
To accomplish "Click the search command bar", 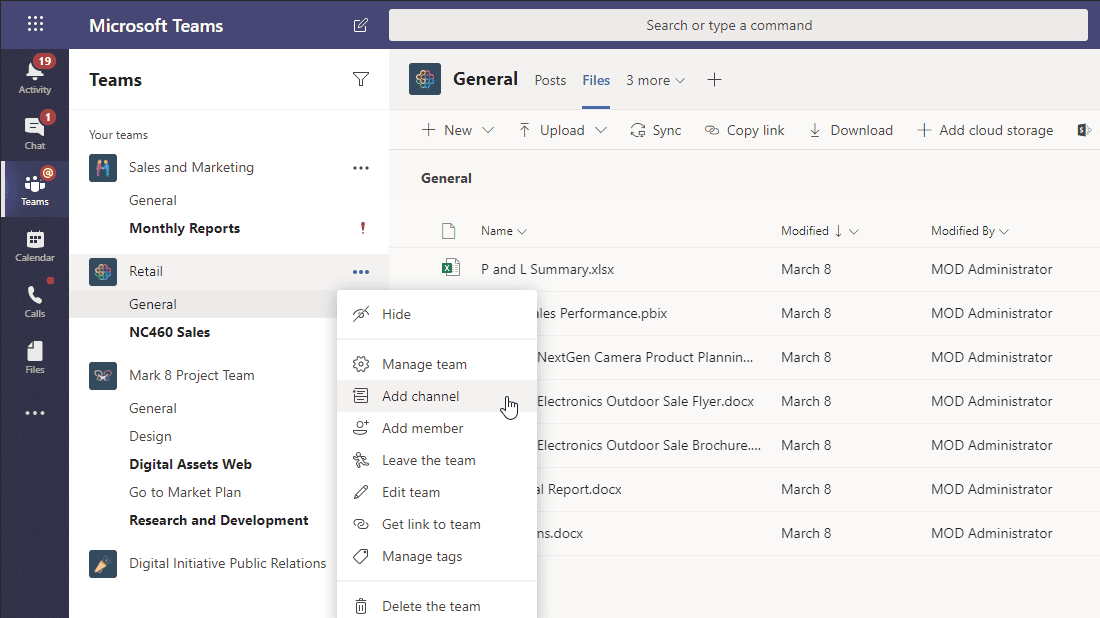I will coord(731,25).
